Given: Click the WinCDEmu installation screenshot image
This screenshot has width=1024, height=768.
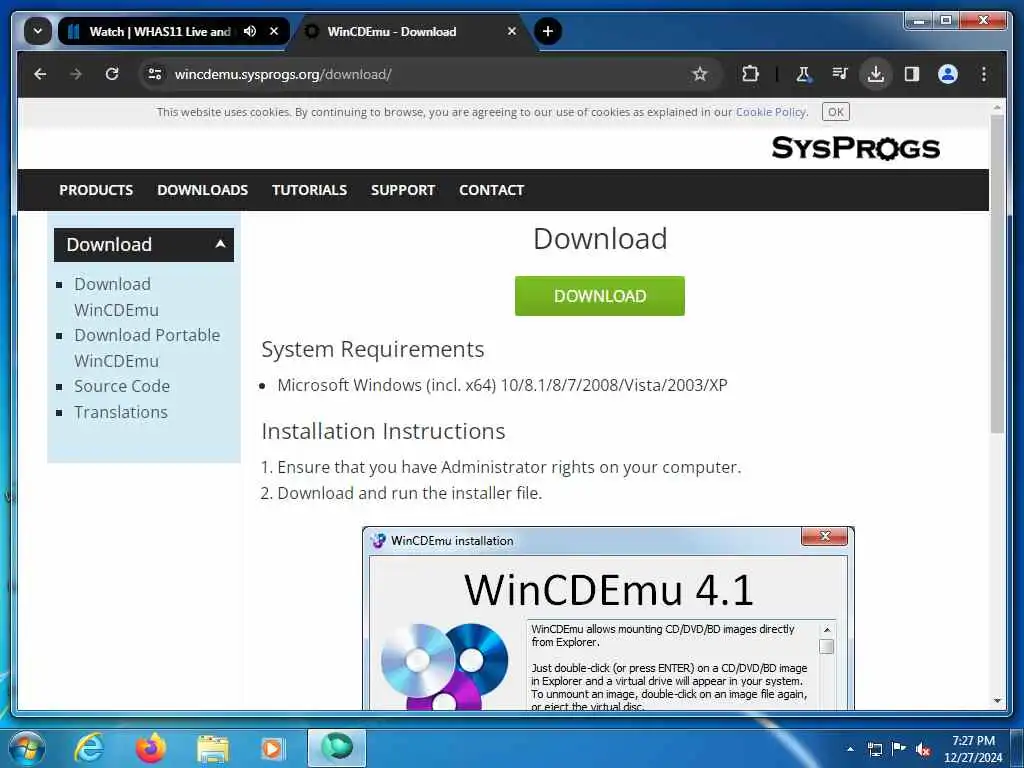Looking at the screenshot, I should (608, 618).
